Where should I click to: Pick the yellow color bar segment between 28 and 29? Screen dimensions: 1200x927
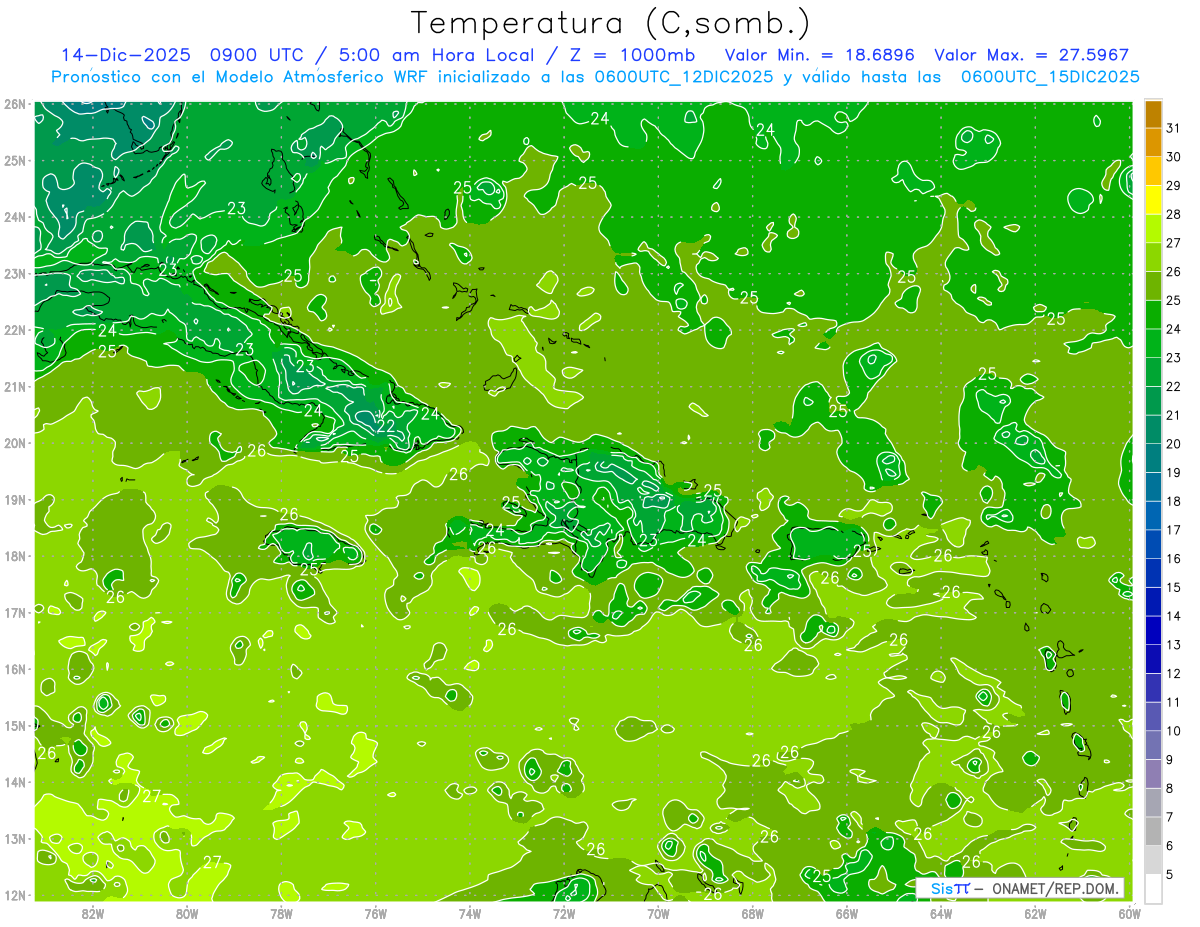click(1153, 200)
